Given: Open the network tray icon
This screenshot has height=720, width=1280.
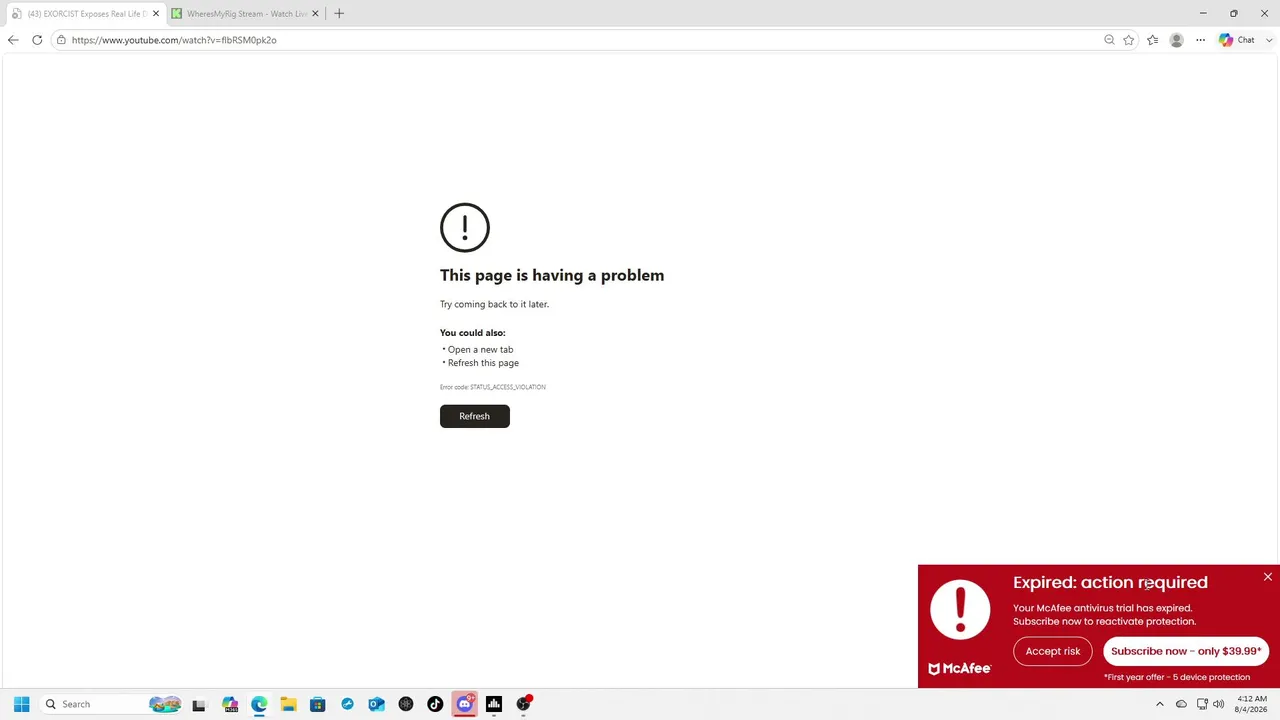Looking at the screenshot, I should pos(1202,704).
